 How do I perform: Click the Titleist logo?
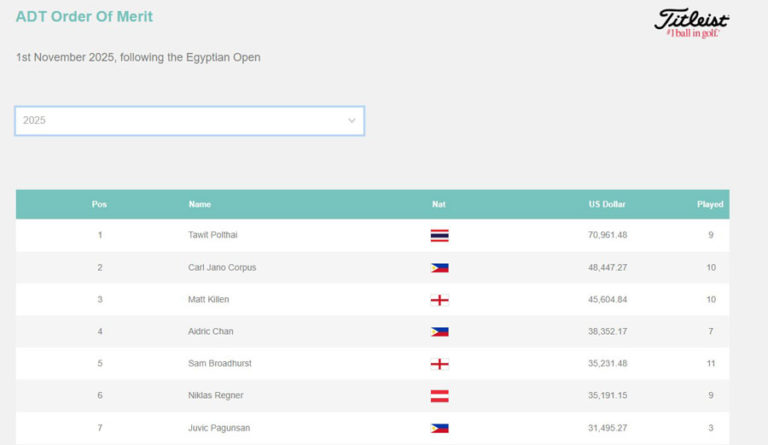pyautogui.click(x=691, y=22)
